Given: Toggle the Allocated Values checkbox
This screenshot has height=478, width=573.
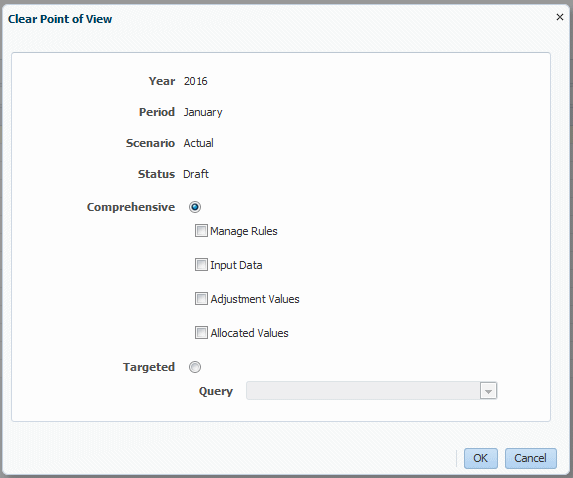Looking at the screenshot, I should pyautogui.click(x=201, y=333).
